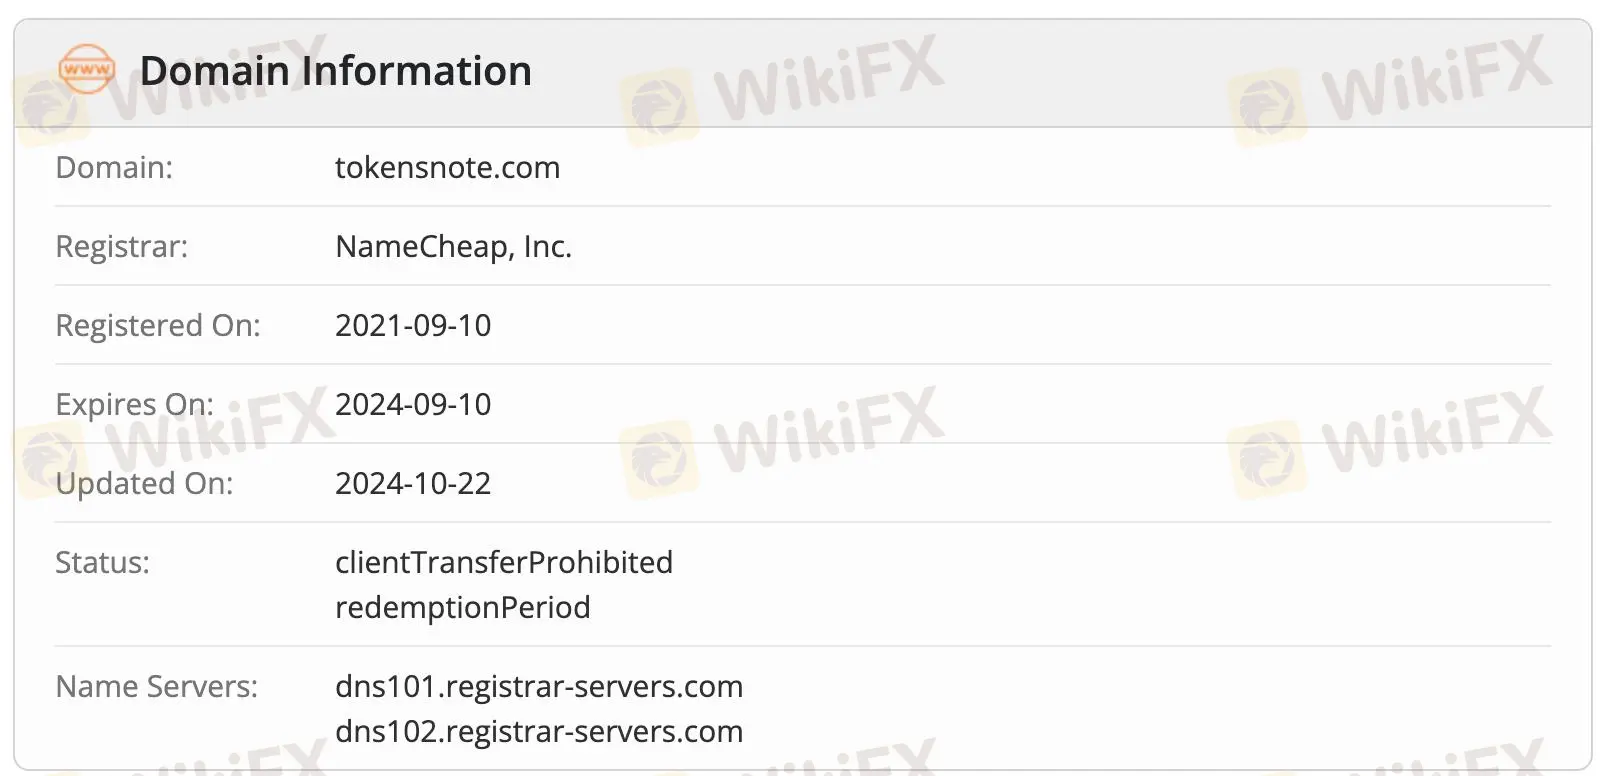The width and height of the screenshot is (1600, 776).
Task: Click dns102.registrar-servers.com name server
Action: pyautogui.click(x=539, y=731)
